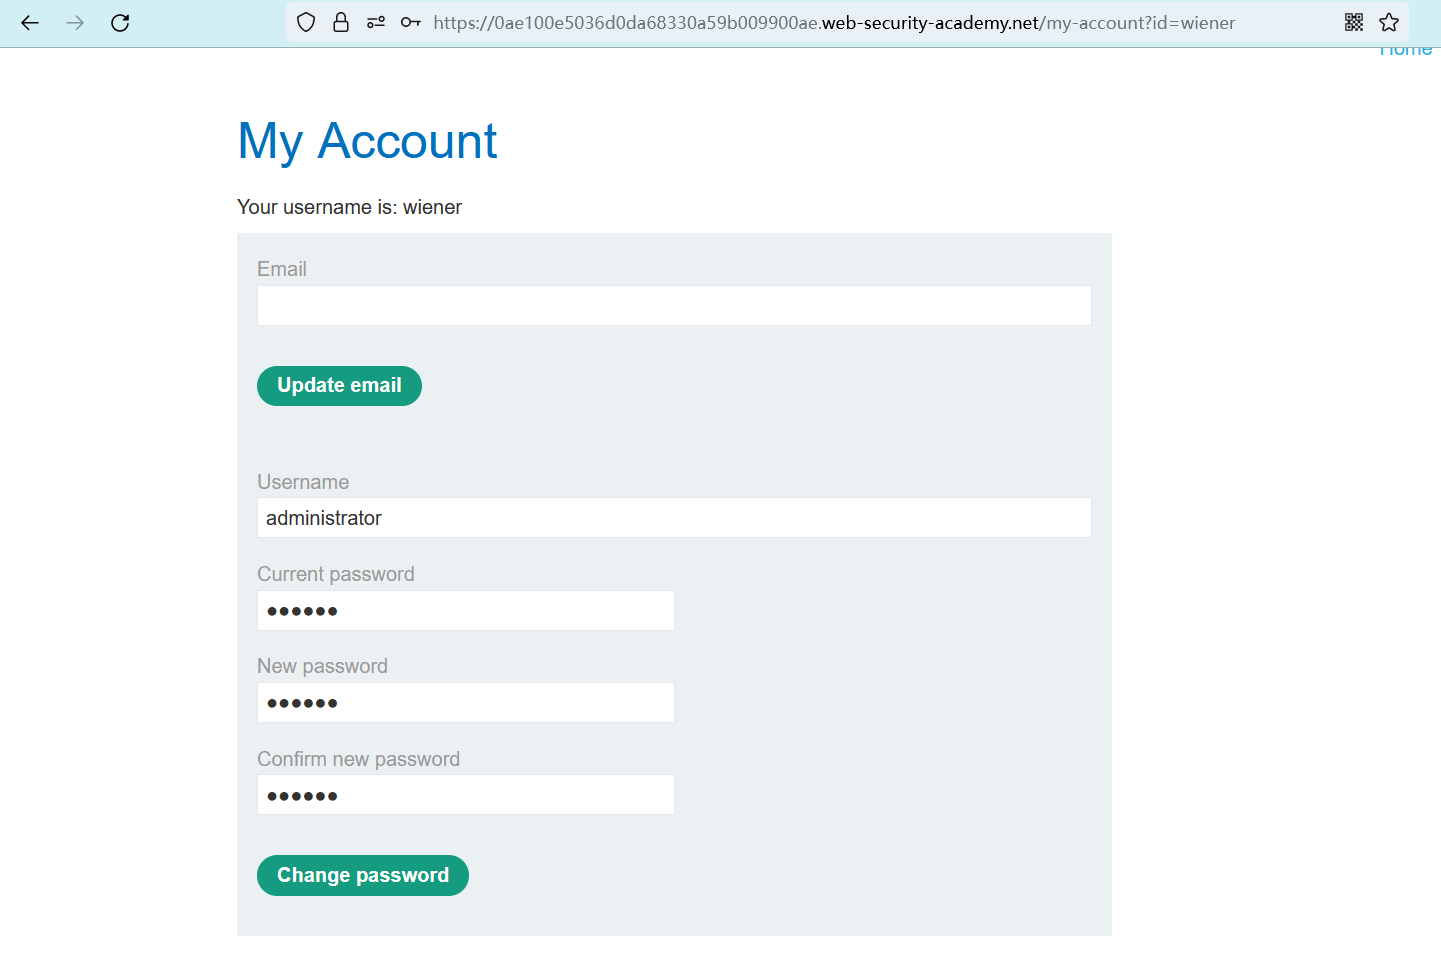Click the New password label
Screen dimensions: 1441x959
(x=322, y=666)
